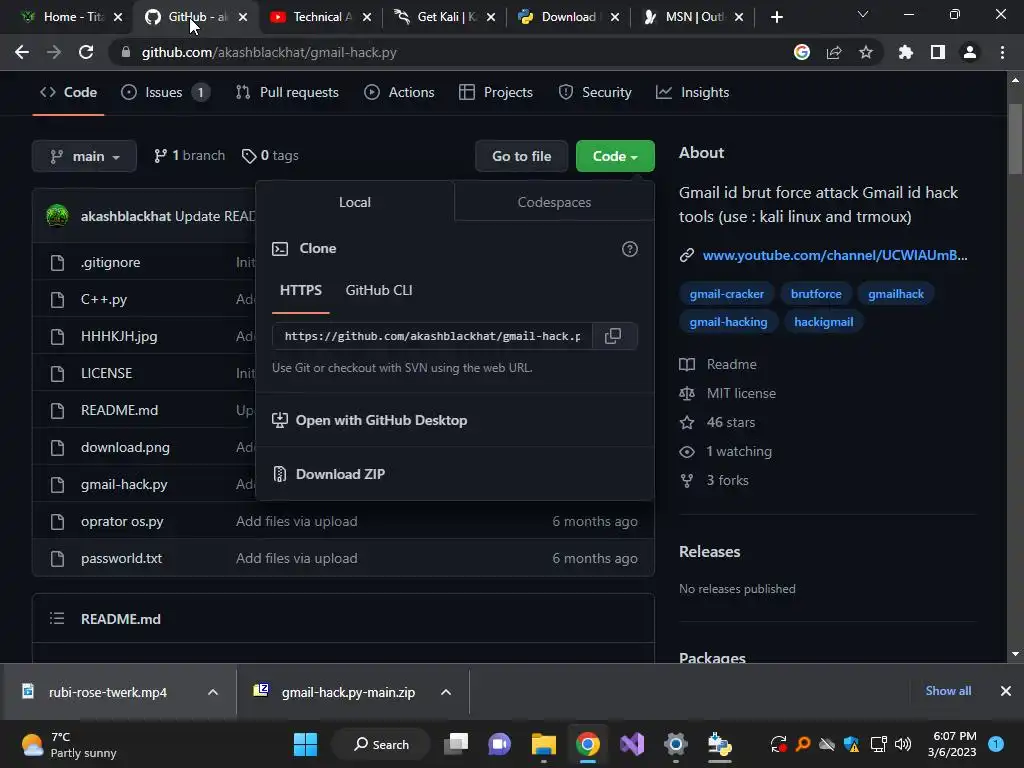
Task: Open the Insights tab
Action: [693, 93]
